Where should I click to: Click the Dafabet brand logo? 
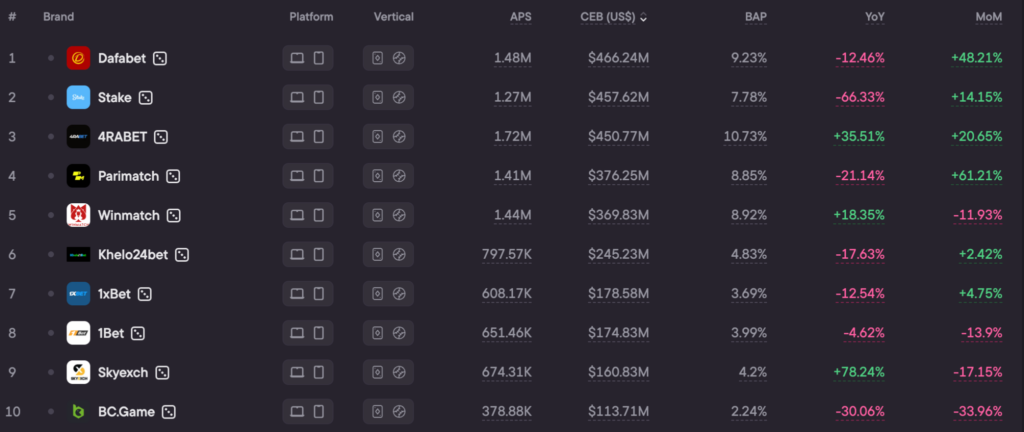pyautogui.click(x=78, y=58)
